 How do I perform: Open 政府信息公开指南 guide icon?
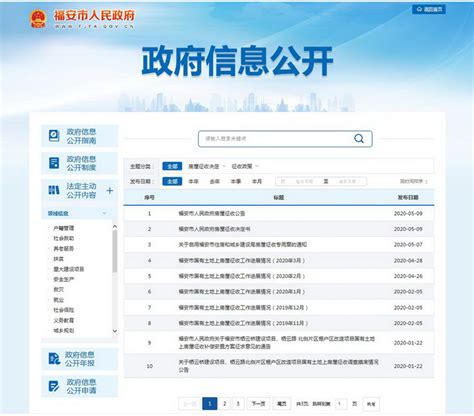point(54,136)
